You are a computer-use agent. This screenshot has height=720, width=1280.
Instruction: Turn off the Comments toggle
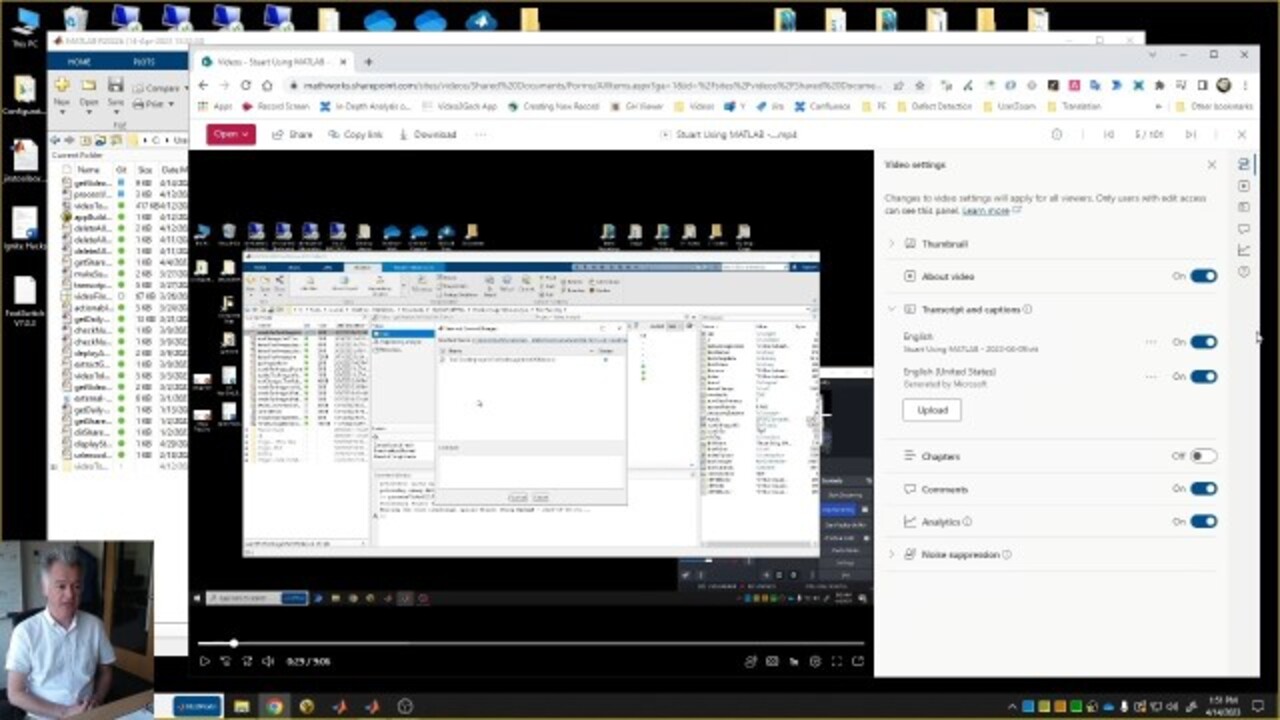pos(1203,489)
